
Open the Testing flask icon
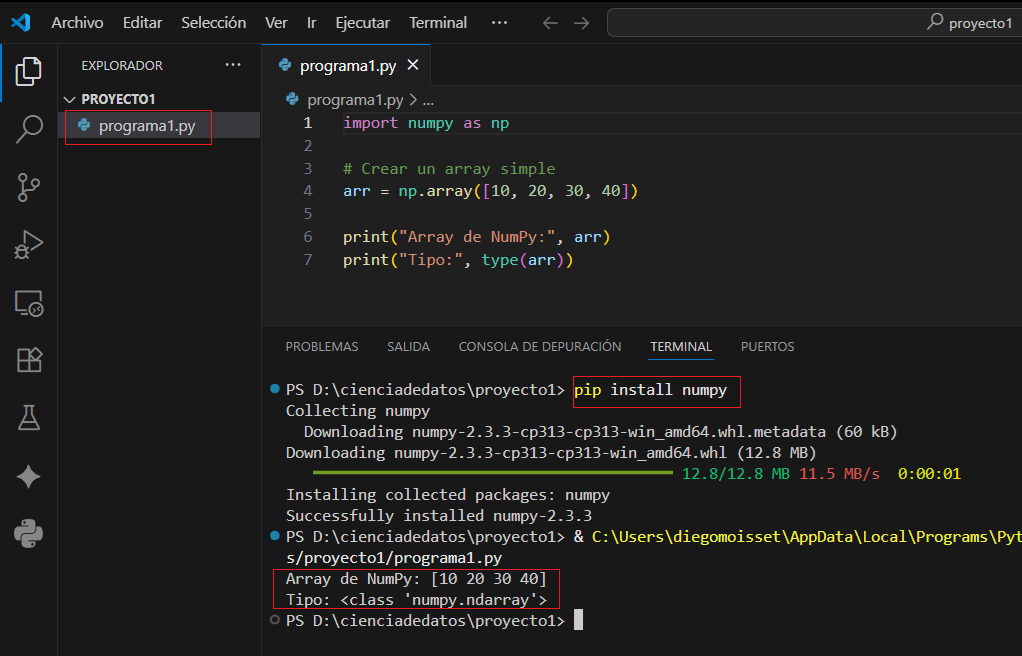tap(29, 418)
